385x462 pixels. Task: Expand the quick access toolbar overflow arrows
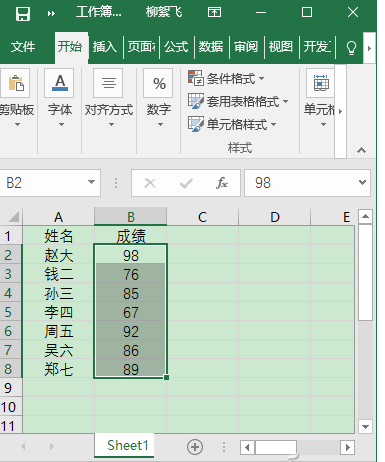pos(51,14)
